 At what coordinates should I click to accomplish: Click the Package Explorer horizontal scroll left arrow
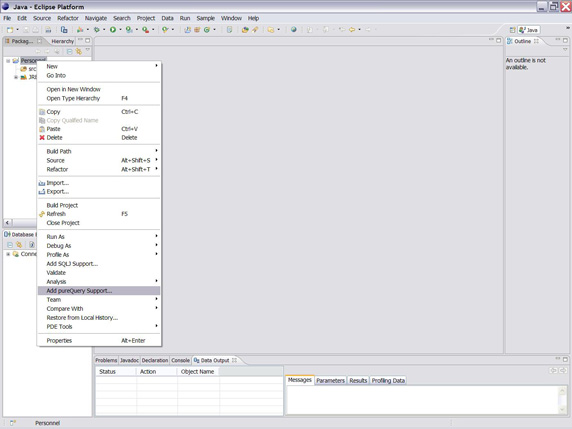(7, 222)
